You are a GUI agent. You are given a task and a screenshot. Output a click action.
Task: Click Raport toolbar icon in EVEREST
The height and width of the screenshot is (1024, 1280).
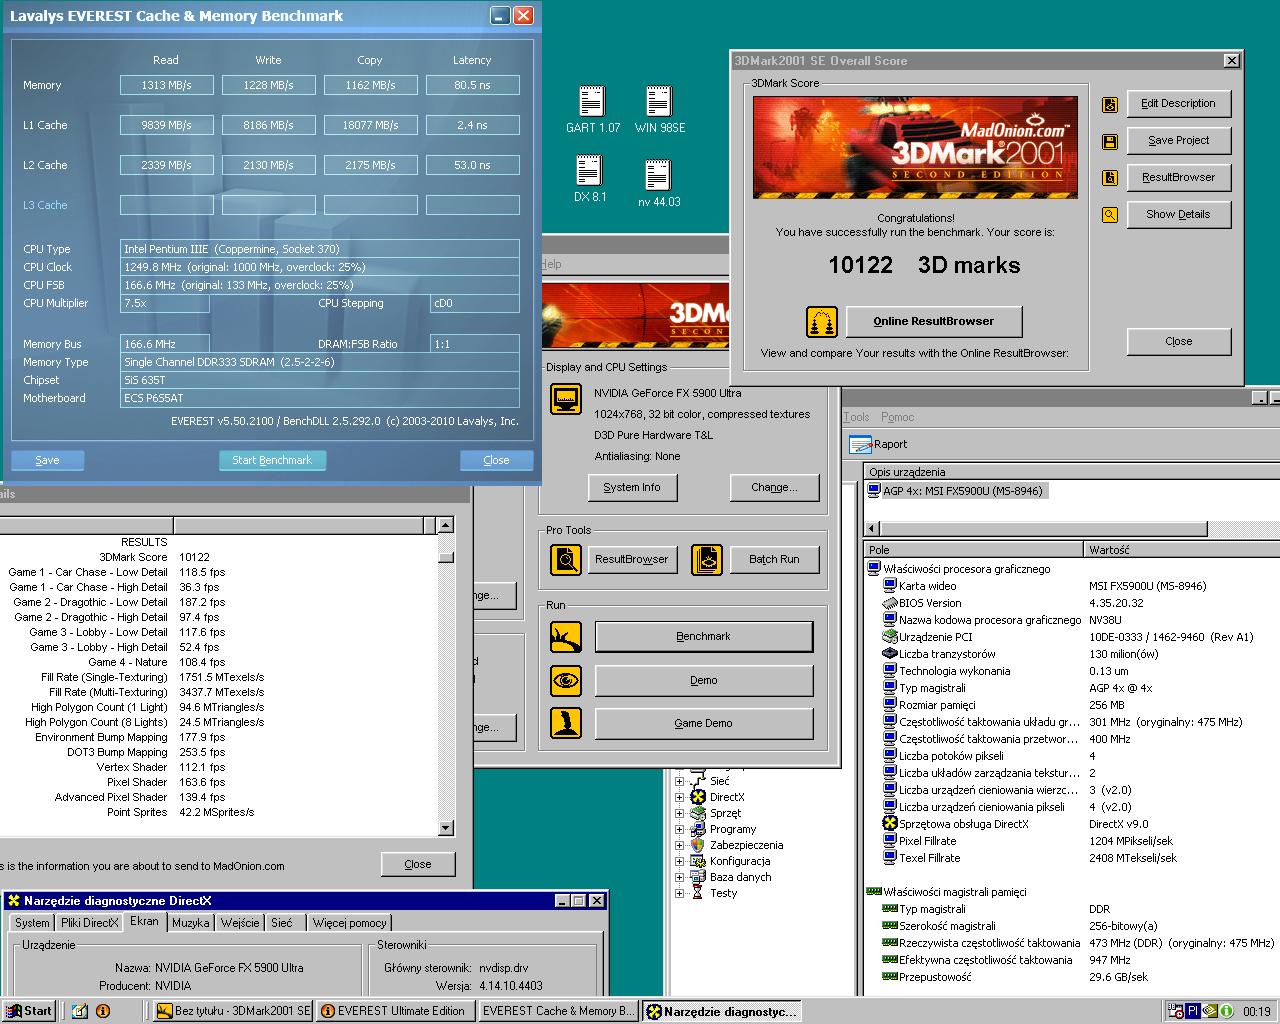[860, 444]
